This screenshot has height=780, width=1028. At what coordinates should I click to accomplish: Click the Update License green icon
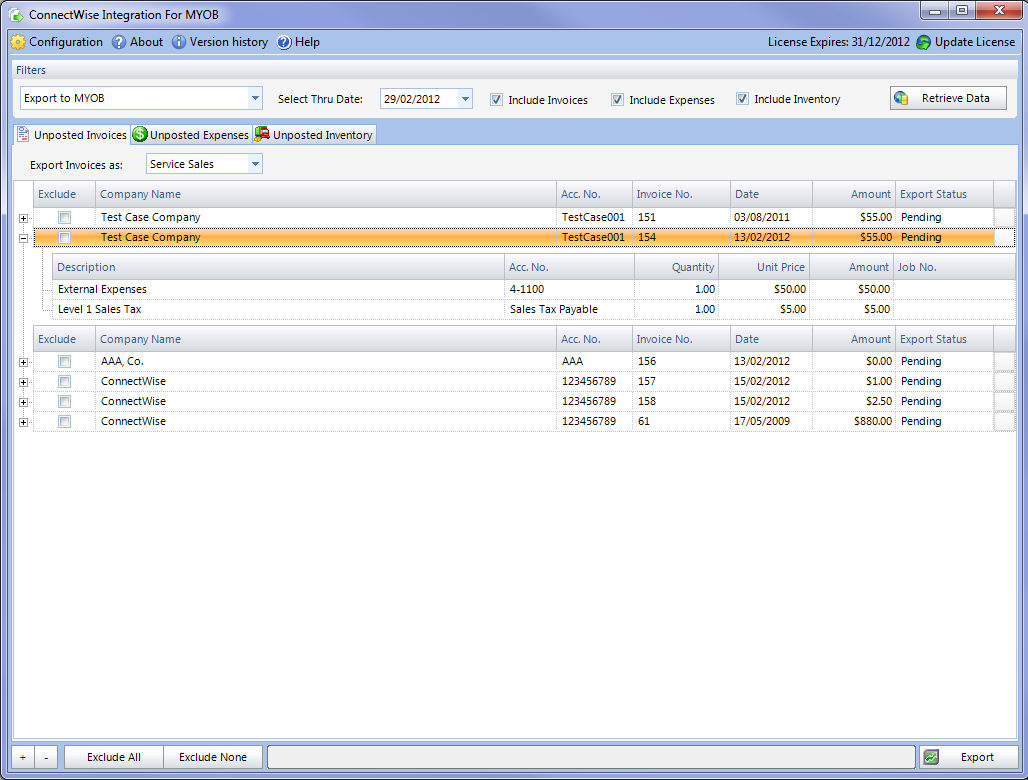click(x=924, y=43)
